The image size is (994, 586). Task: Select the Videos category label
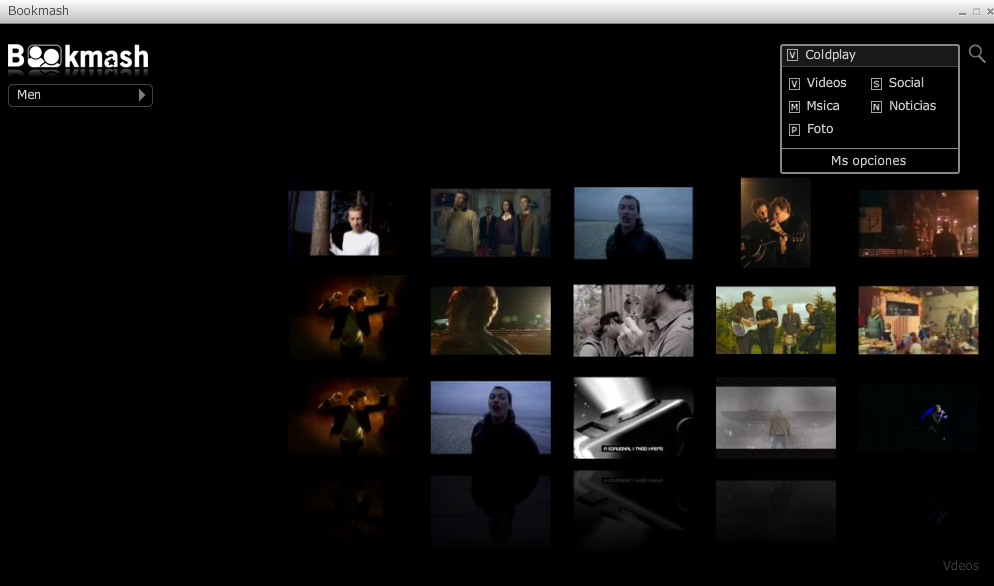click(826, 83)
